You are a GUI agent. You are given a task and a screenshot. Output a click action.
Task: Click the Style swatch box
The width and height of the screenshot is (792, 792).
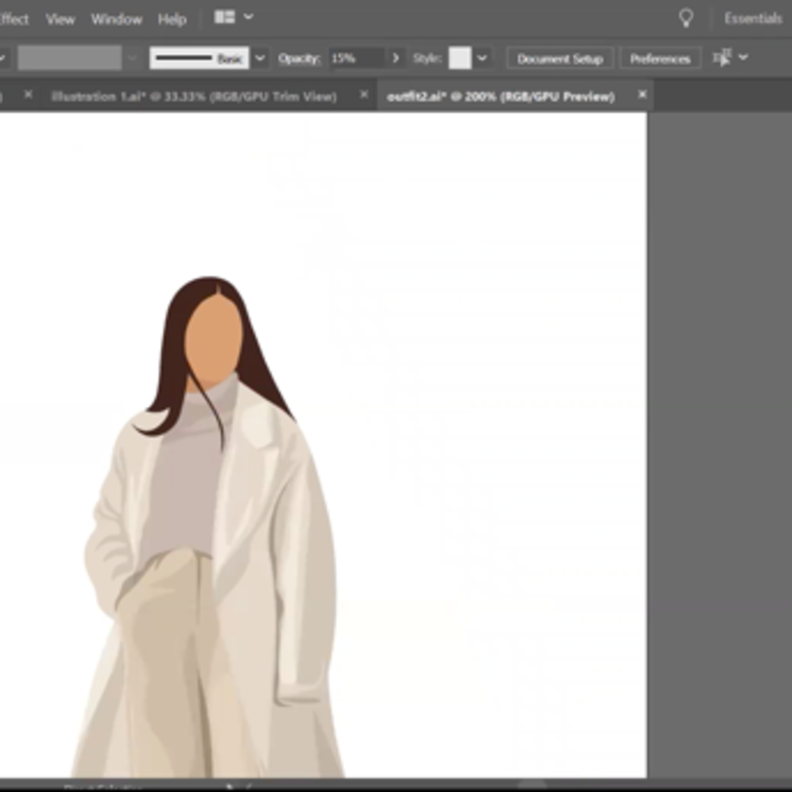coord(459,58)
